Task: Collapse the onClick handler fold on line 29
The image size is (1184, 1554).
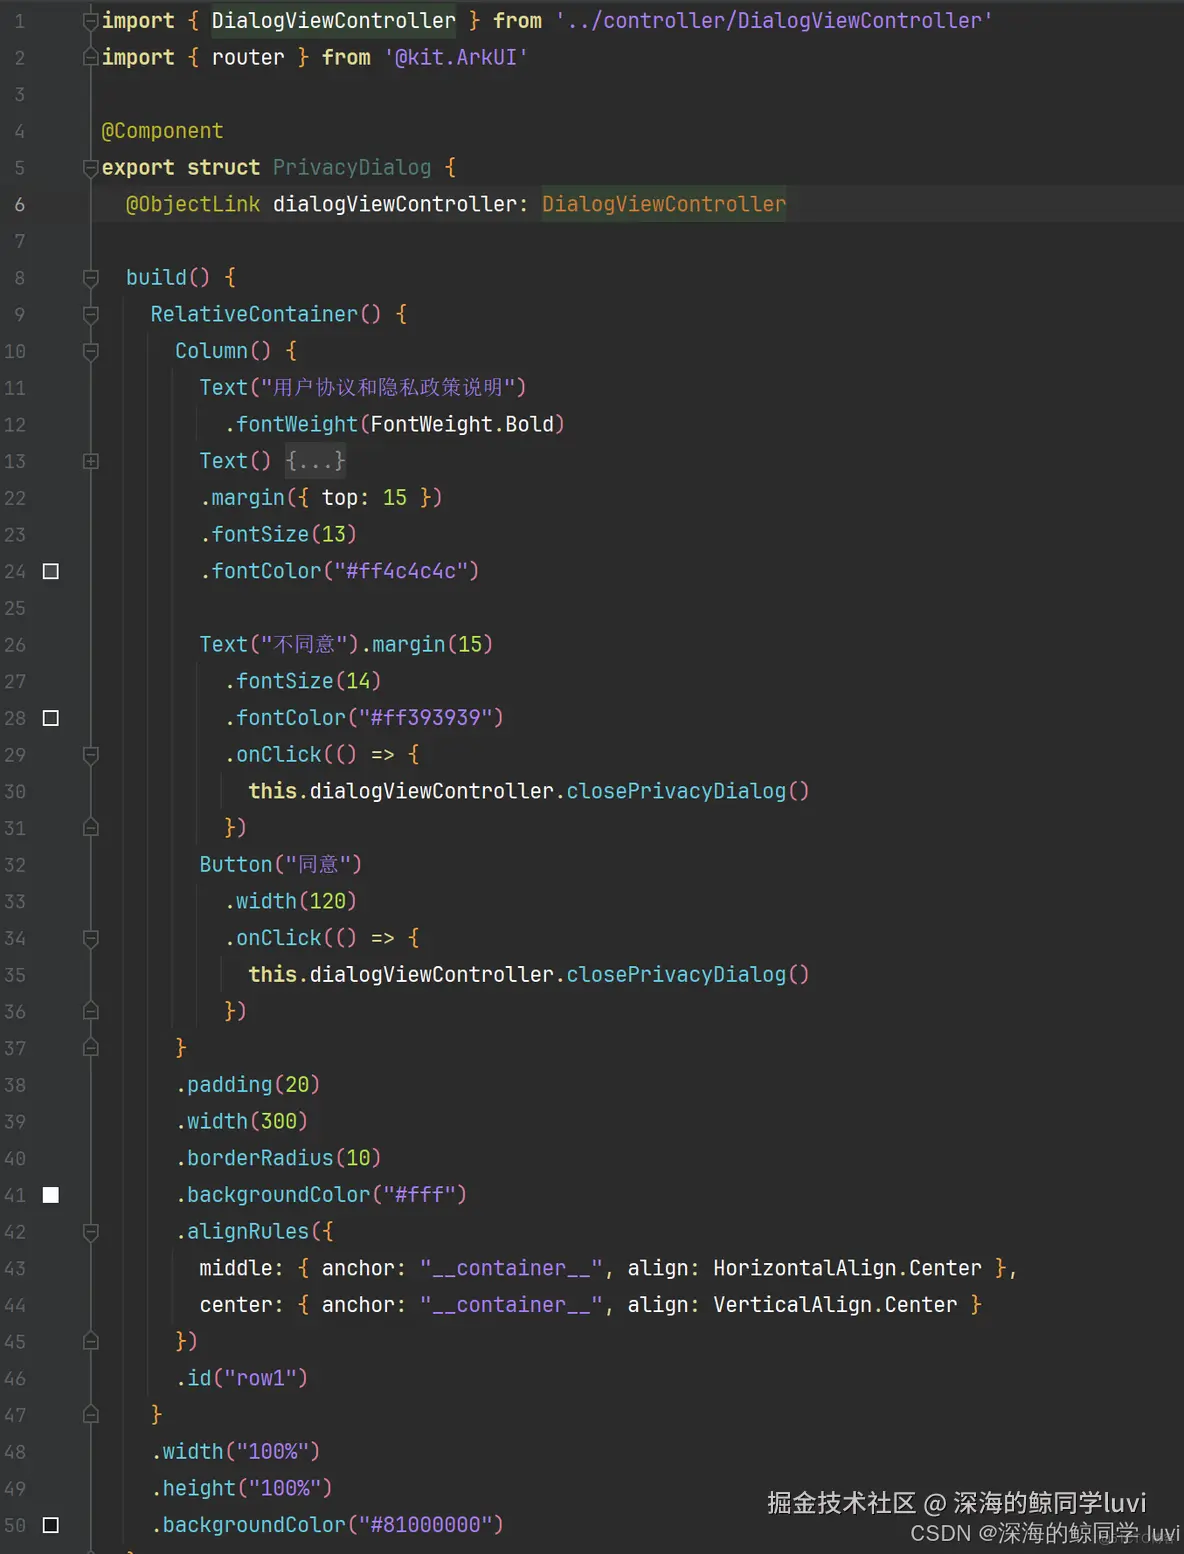Action: 91,755
